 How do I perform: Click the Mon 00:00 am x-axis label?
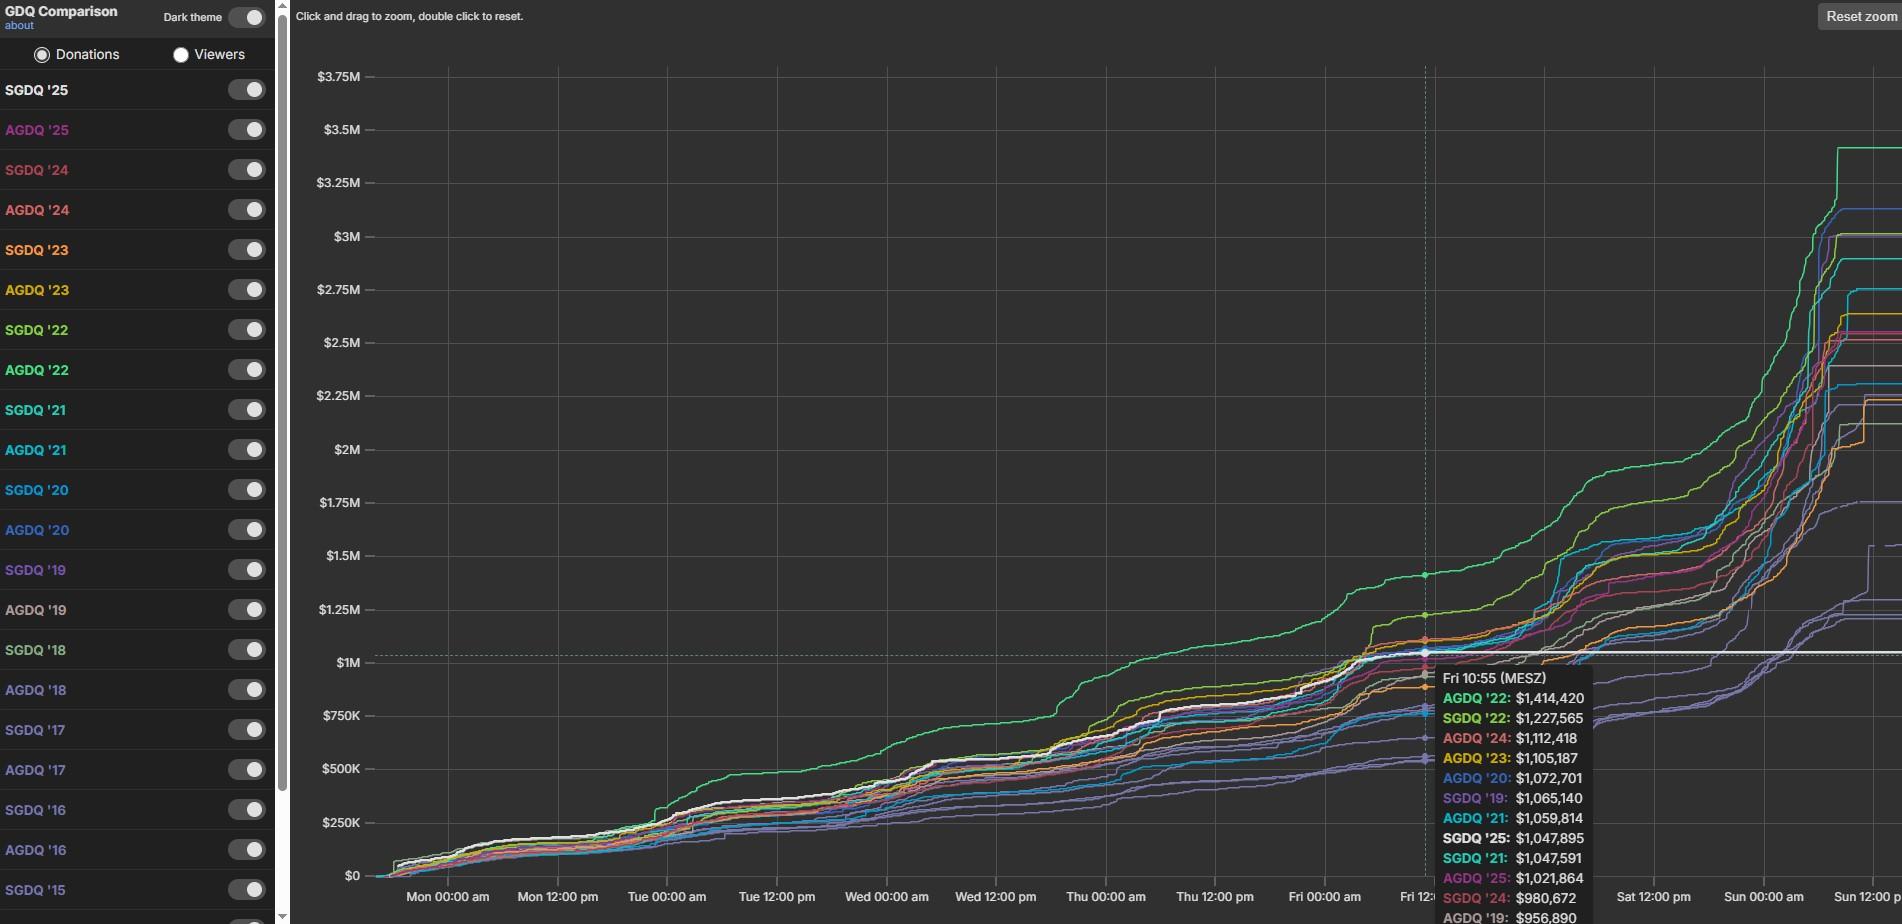coord(447,897)
